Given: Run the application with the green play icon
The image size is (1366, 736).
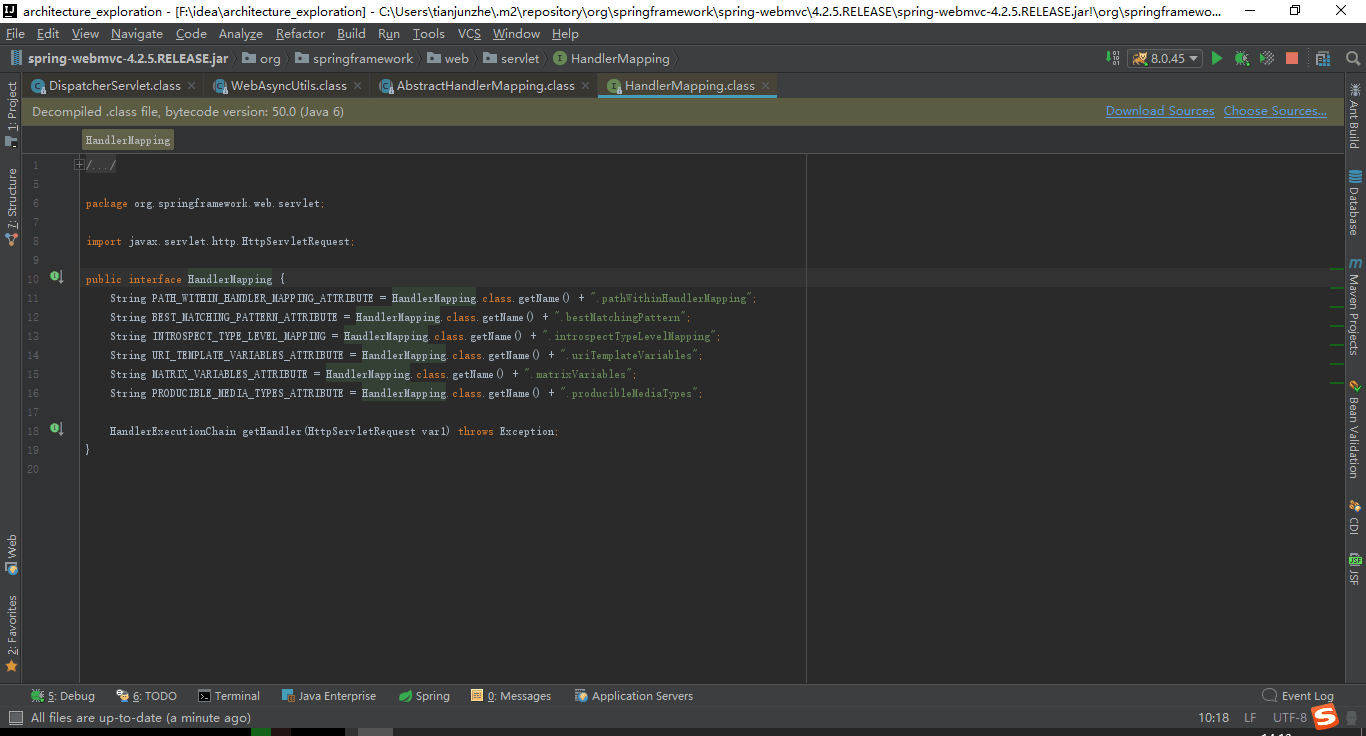Looking at the screenshot, I should [1217, 58].
